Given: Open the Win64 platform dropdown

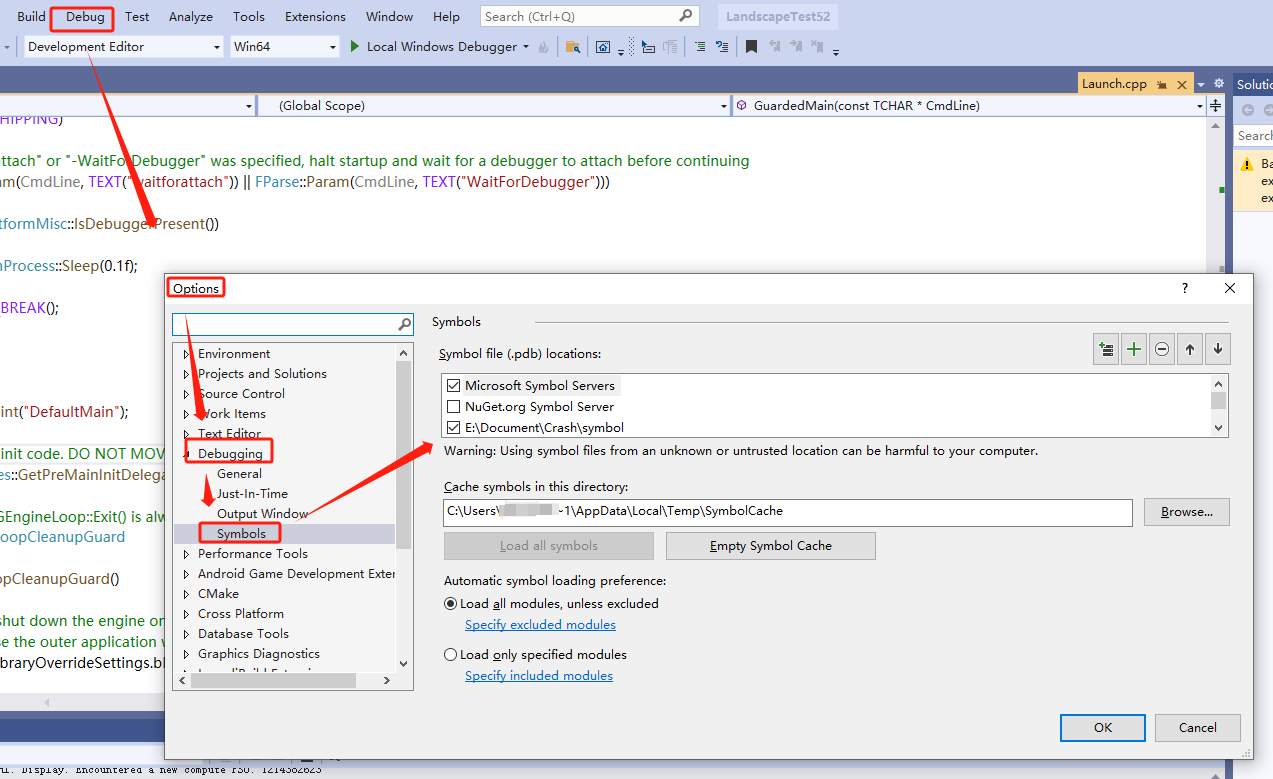Looking at the screenshot, I should pyautogui.click(x=334, y=46).
